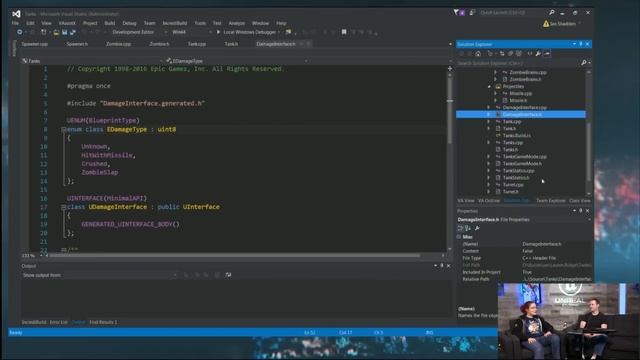640x360 pixels.
Task: Open the View menu
Action: 46,23
